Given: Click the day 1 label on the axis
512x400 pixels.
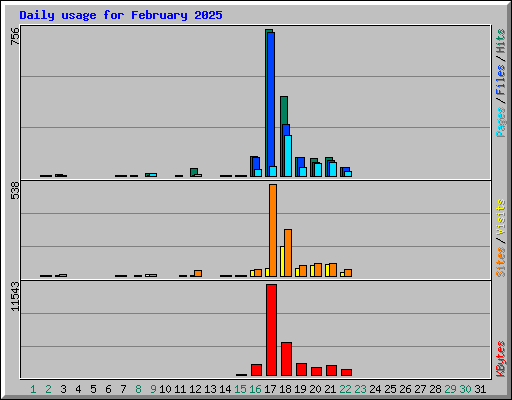Looking at the screenshot, I should (33, 389).
